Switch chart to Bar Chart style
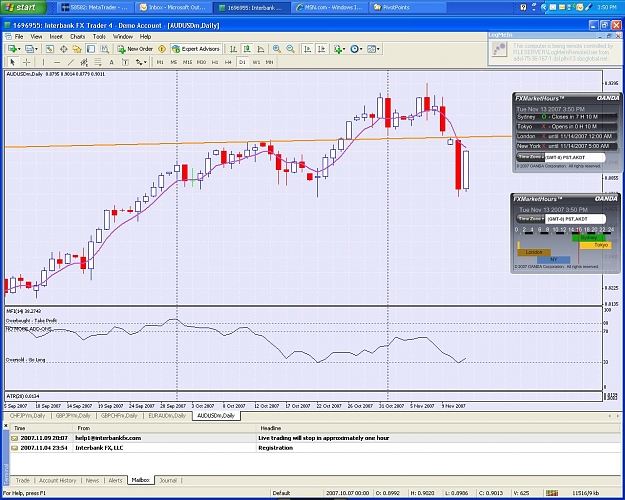 233,49
